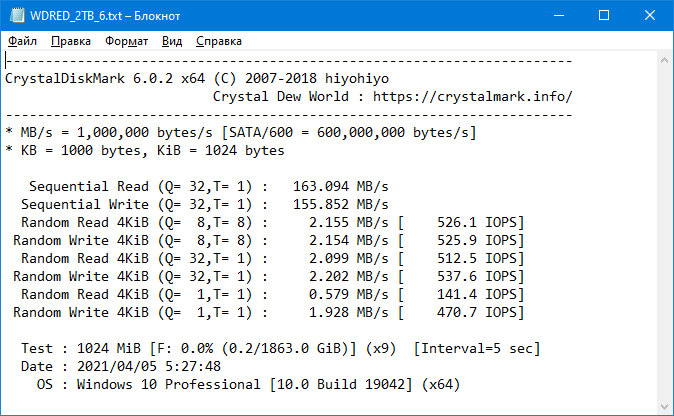Open the Формат menu

[x=126, y=41]
